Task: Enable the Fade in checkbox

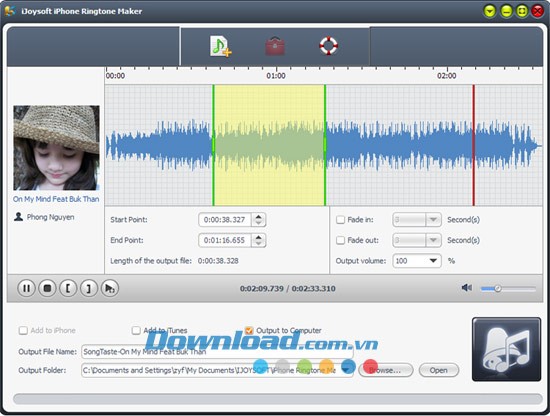Action: coord(340,220)
